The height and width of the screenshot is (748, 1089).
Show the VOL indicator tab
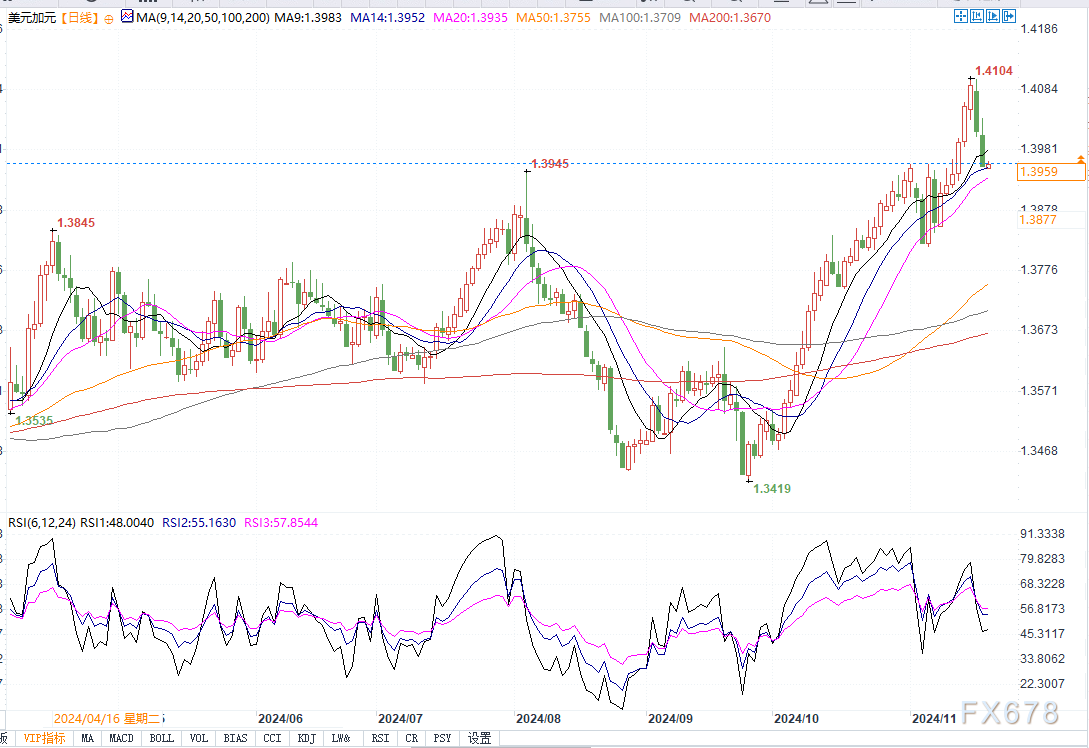(199, 739)
